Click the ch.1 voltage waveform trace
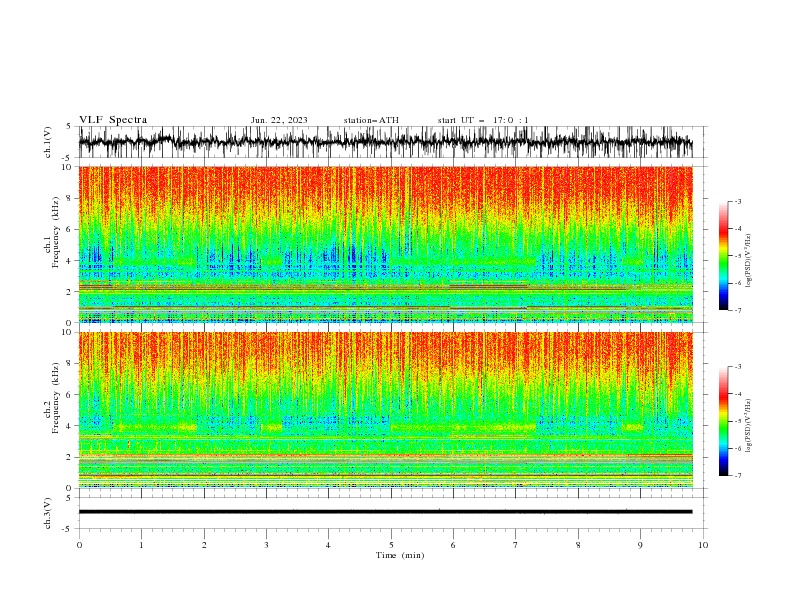 pyautogui.click(x=385, y=142)
